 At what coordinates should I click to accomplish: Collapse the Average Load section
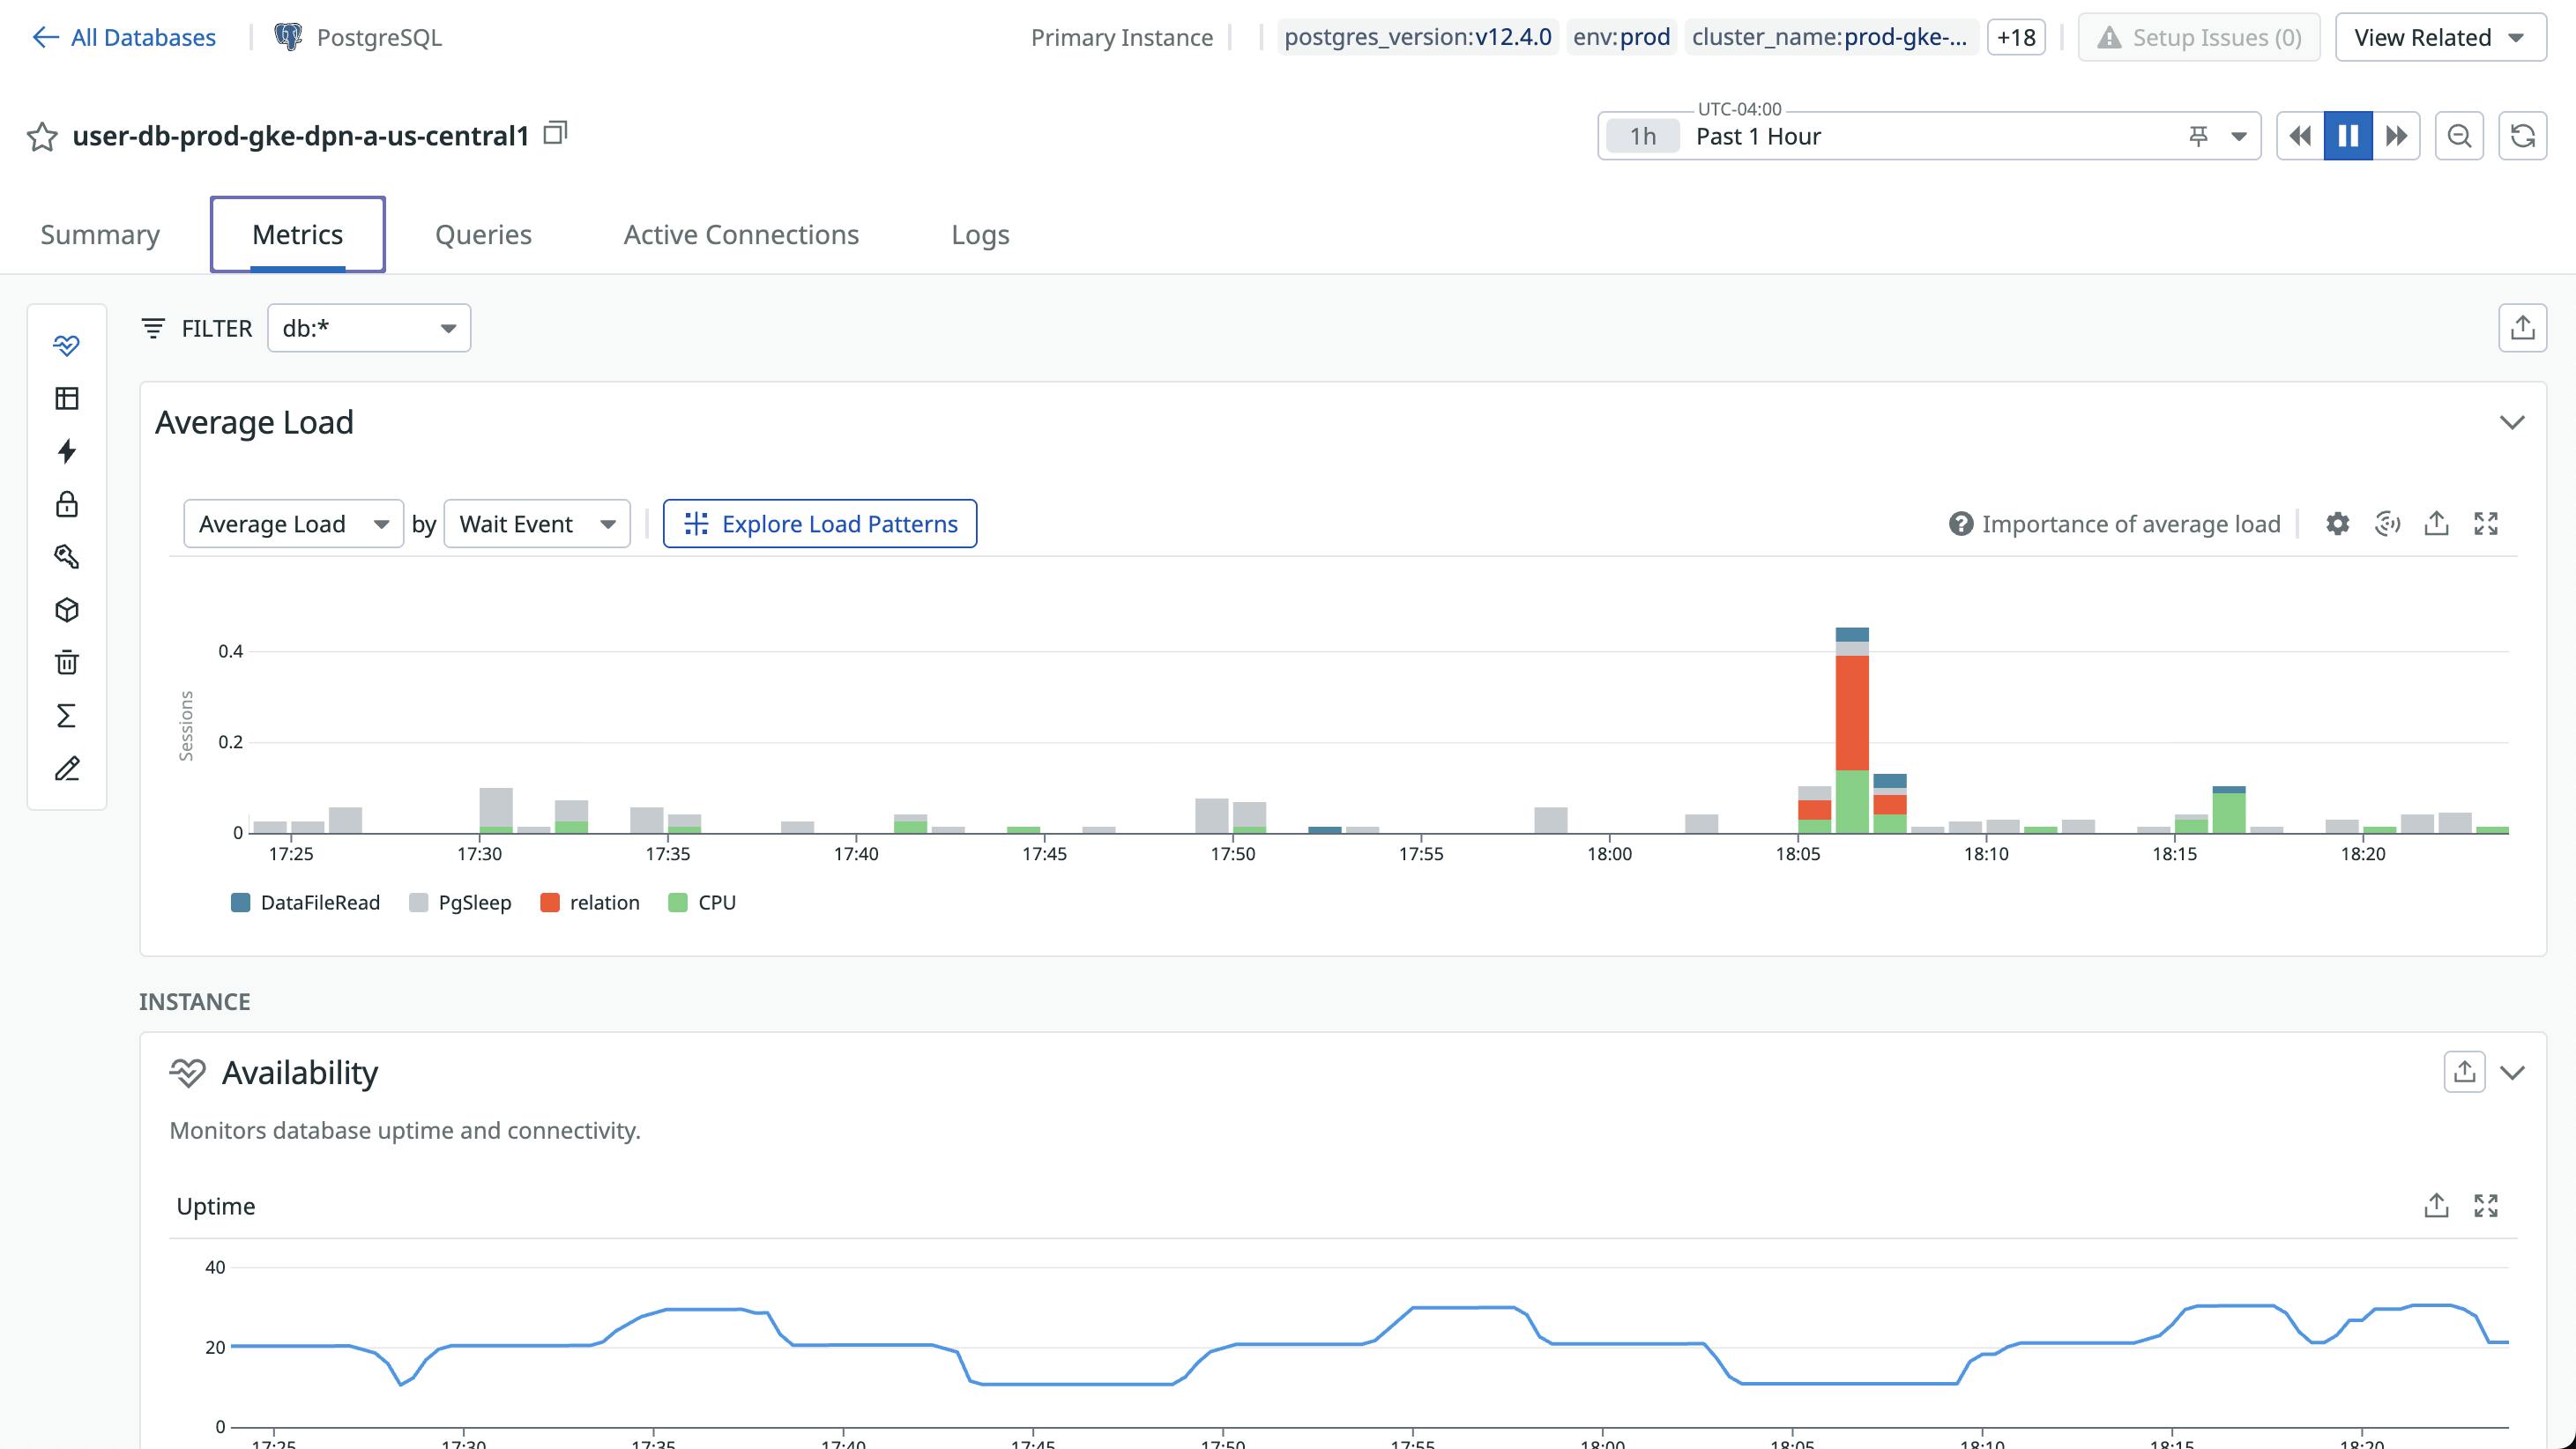click(2511, 423)
